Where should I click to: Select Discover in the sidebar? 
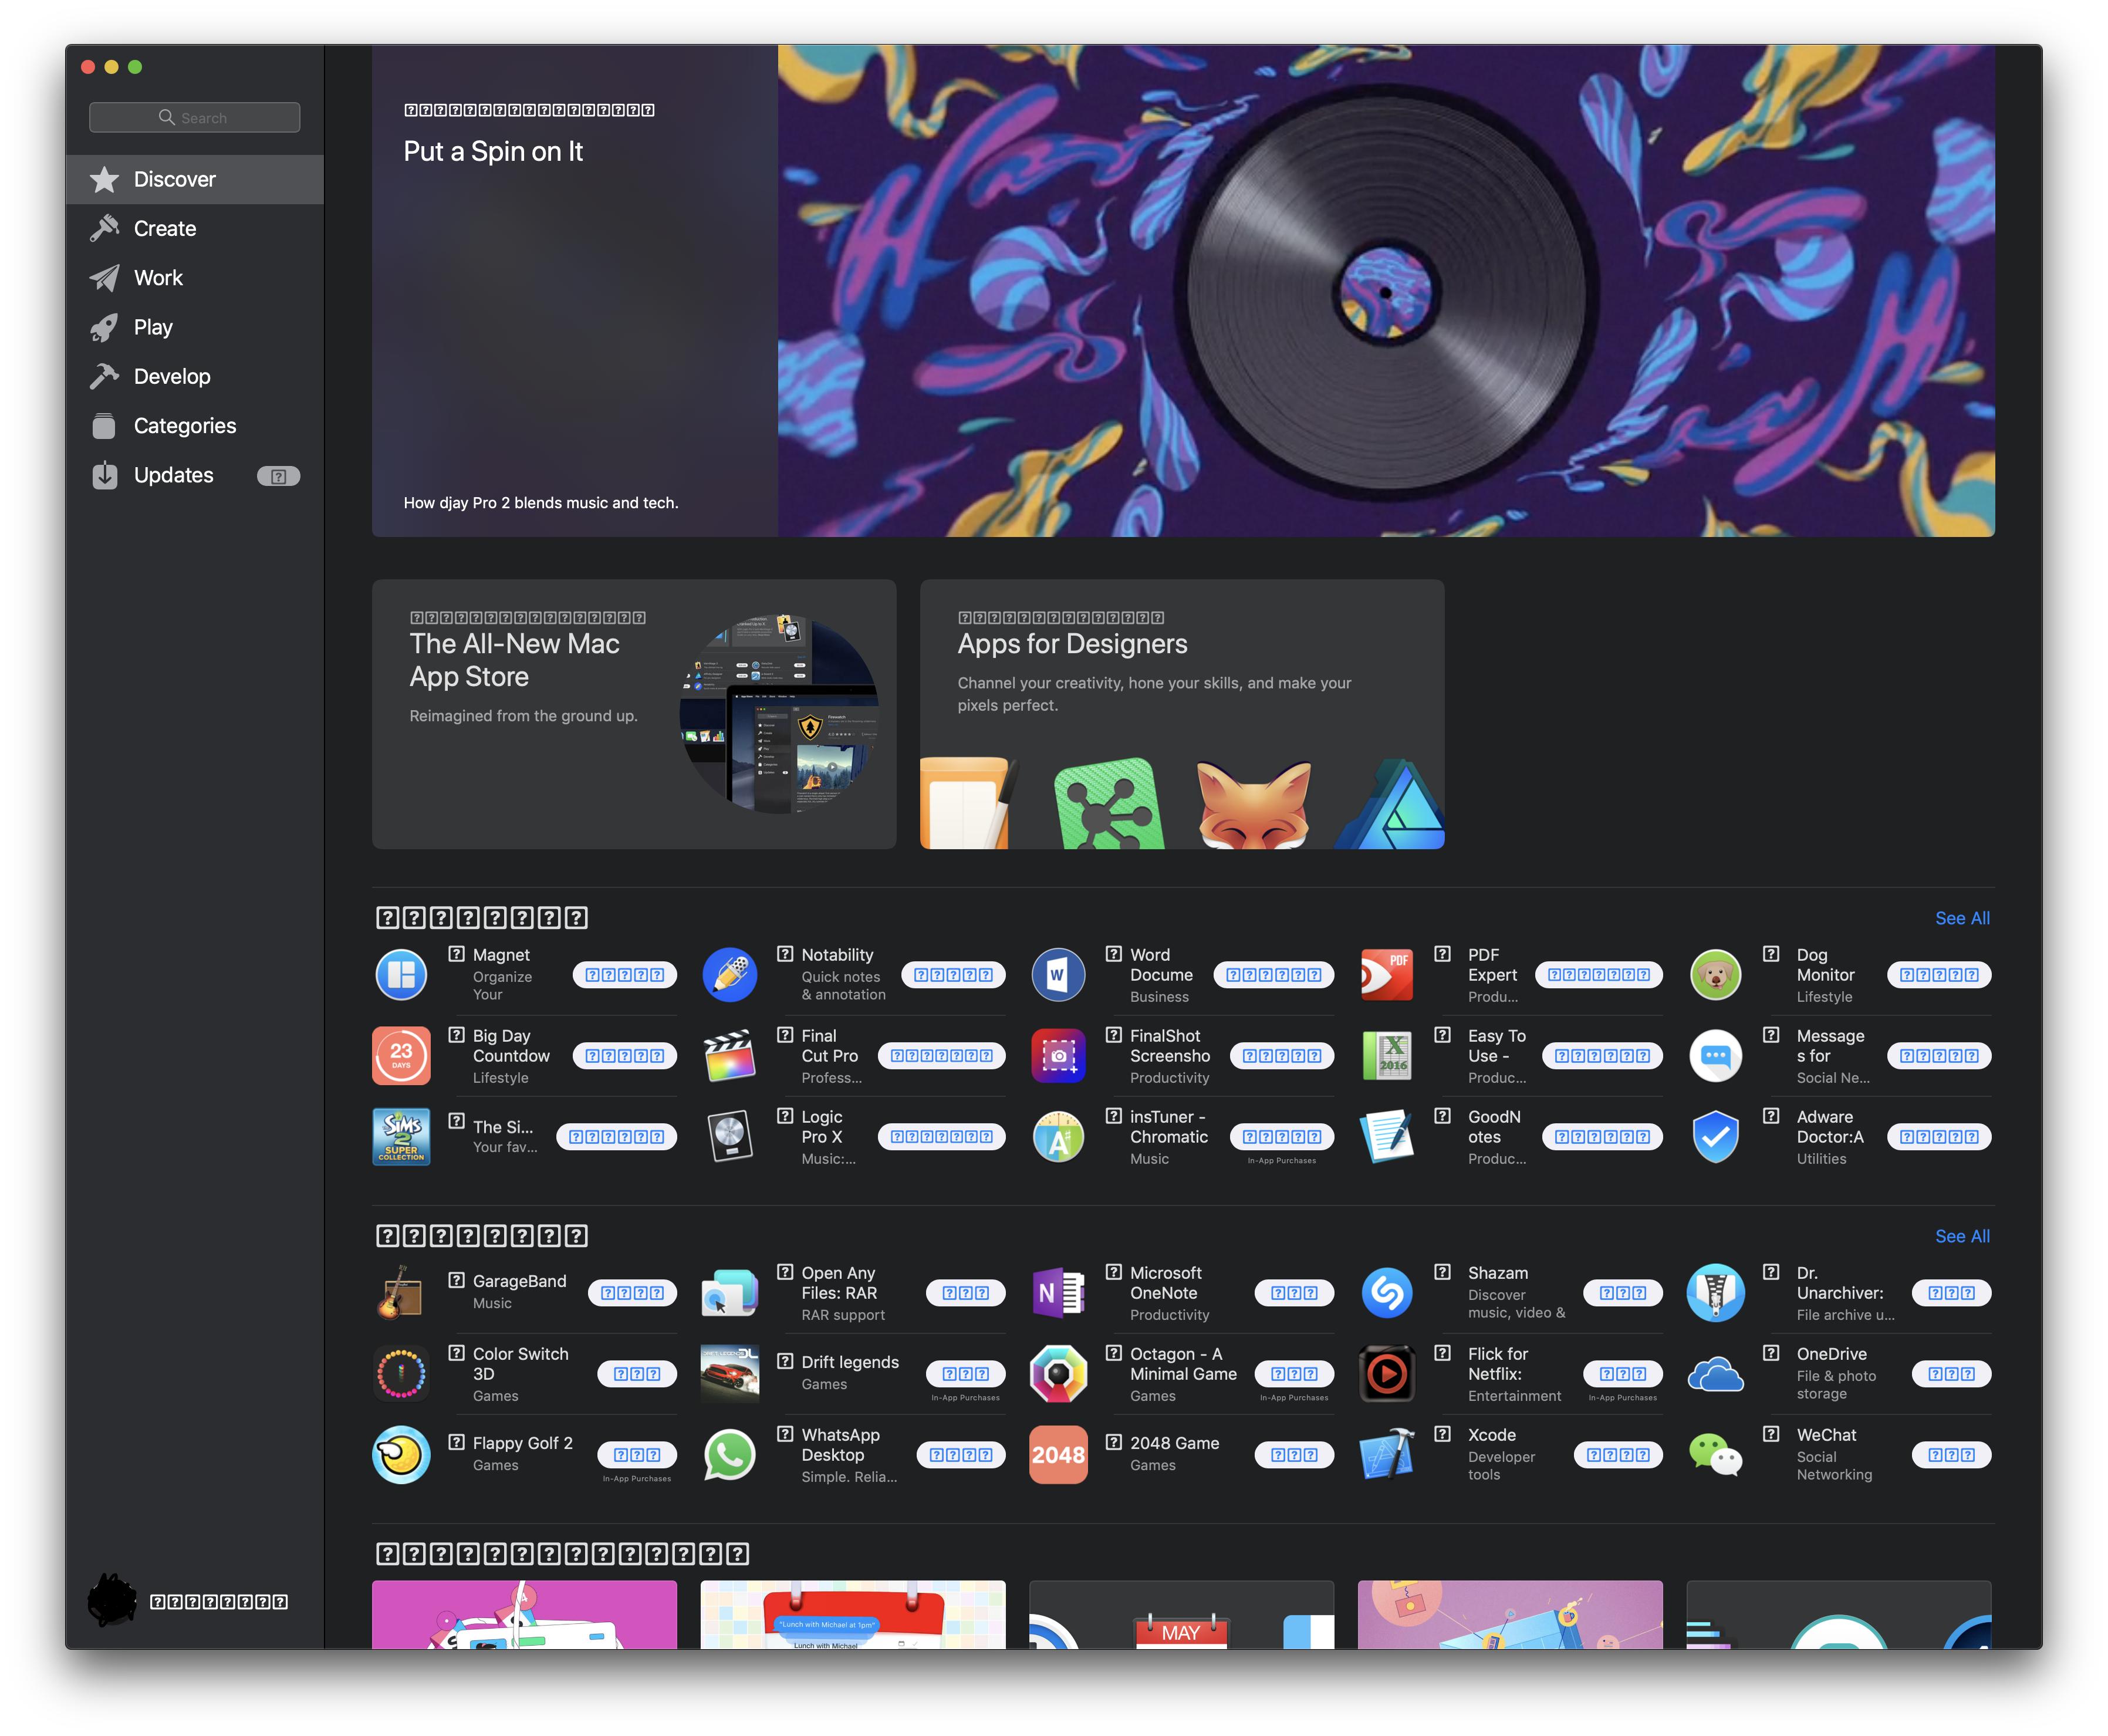coord(195,180)
